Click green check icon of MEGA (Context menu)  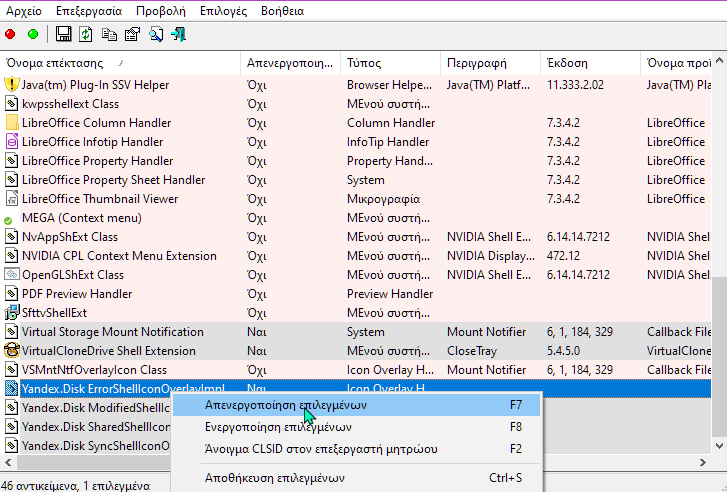pyautogui.click(x=8, y=221)
